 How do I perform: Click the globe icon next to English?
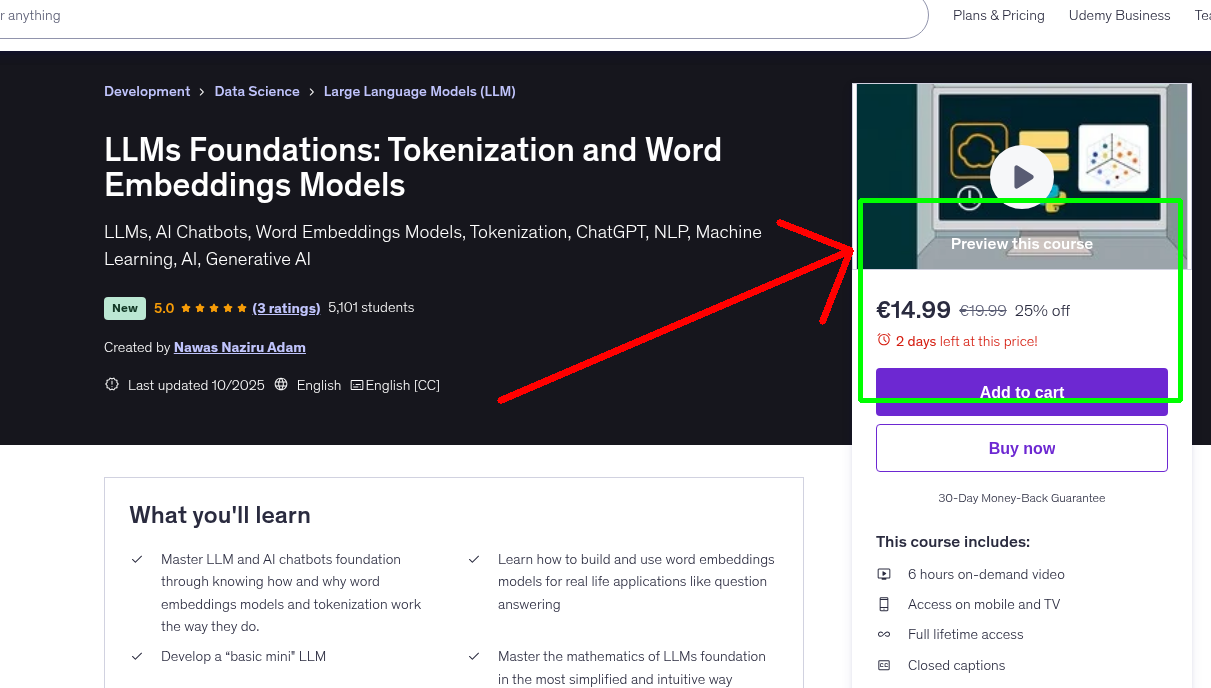[281, 384]
